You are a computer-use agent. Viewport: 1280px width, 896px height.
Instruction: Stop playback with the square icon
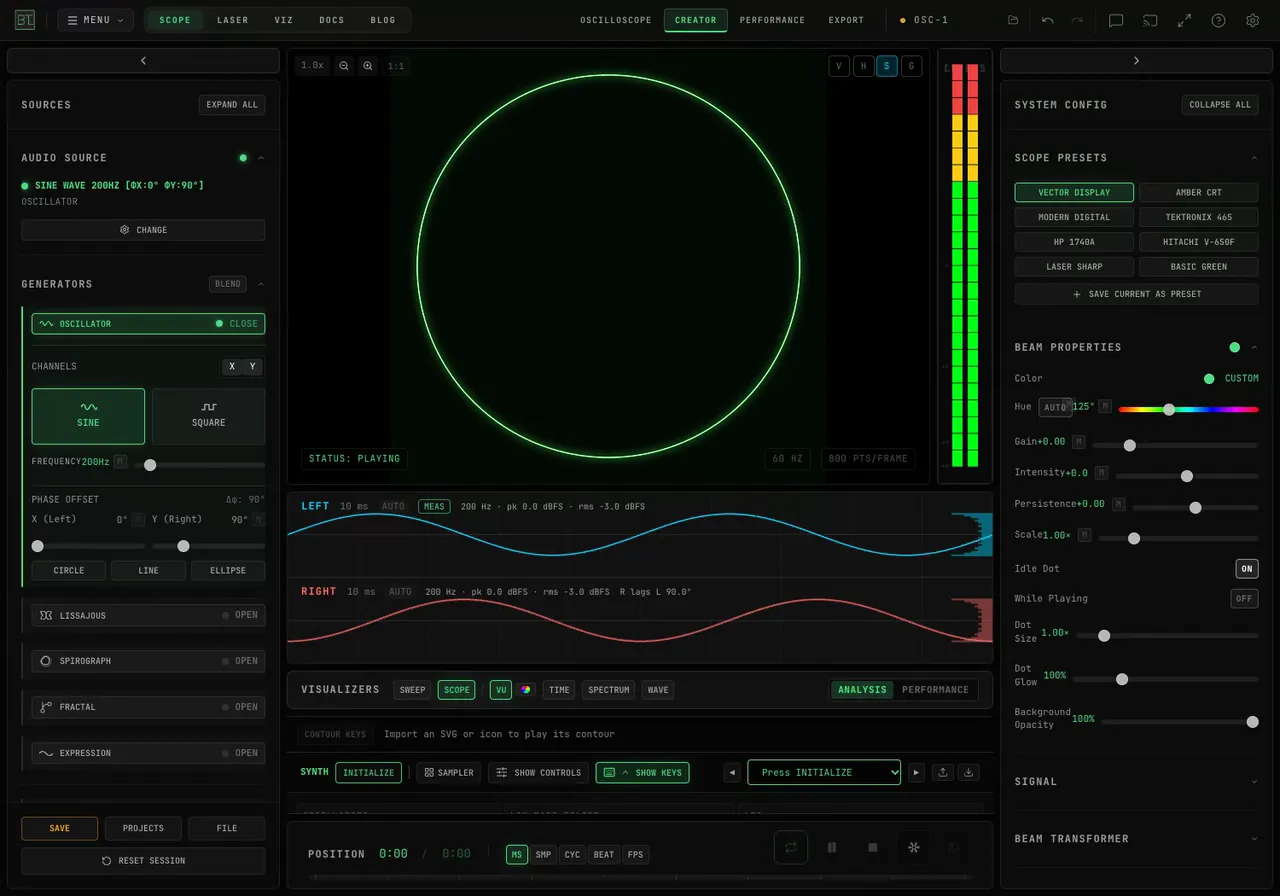tap(873, 848)
